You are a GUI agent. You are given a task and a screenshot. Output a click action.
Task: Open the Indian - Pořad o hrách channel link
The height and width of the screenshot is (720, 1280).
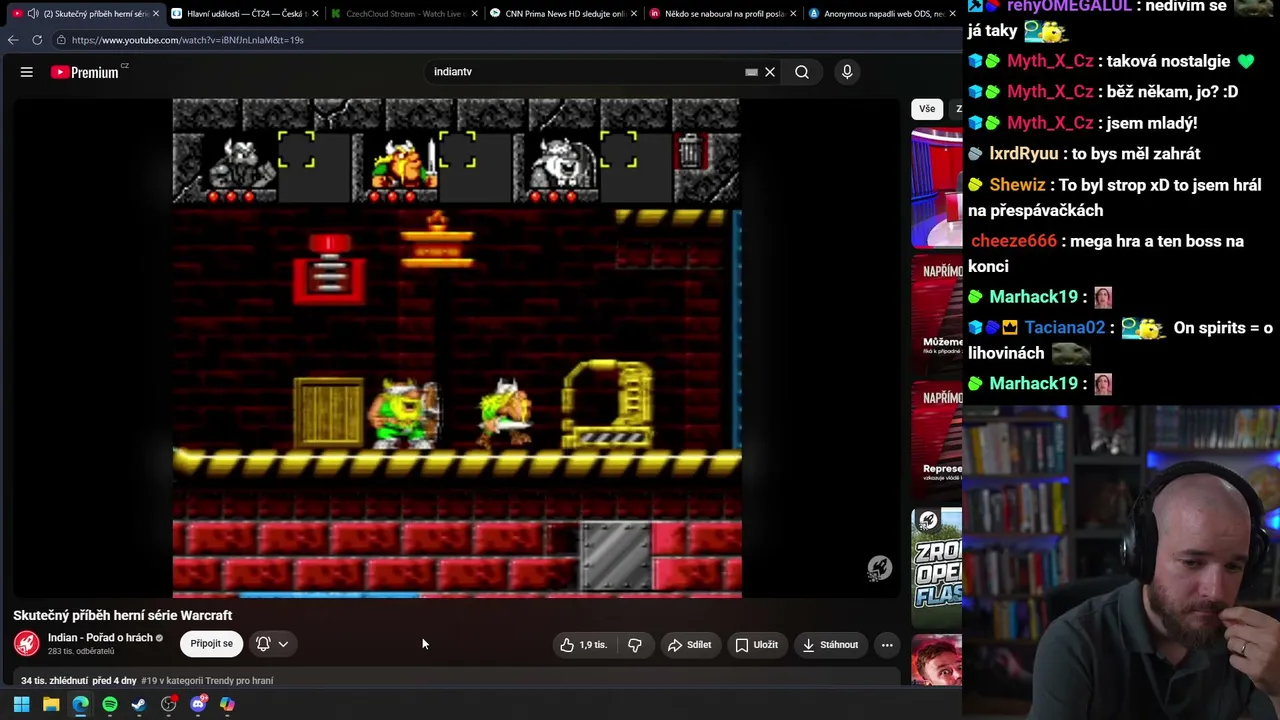(x=100, y=638)
